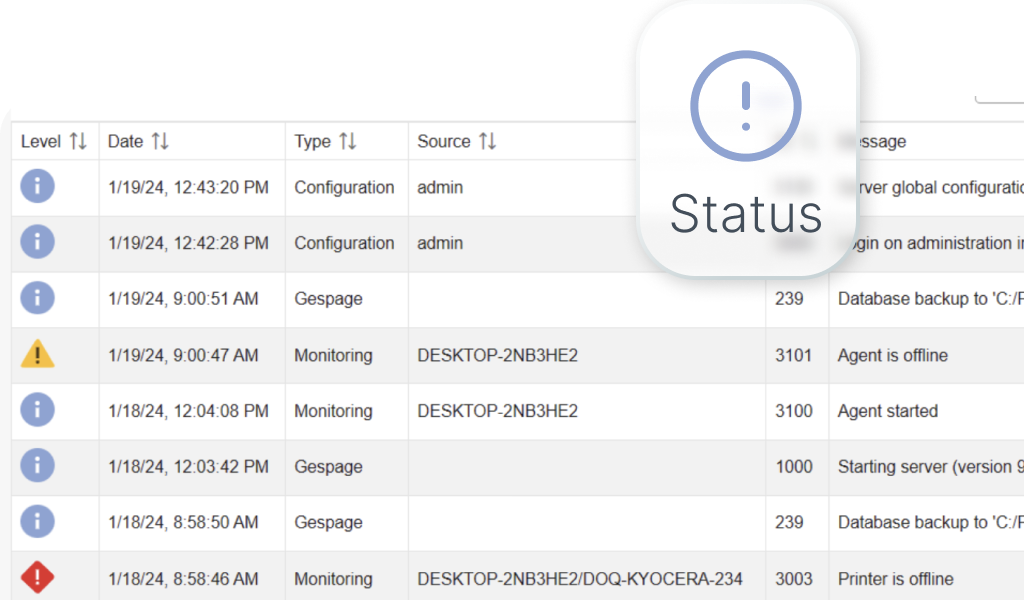The height and width of the screenshot is (600, 1024).
Task: Sort entries by Type column
Action: (x=347, y=141)
